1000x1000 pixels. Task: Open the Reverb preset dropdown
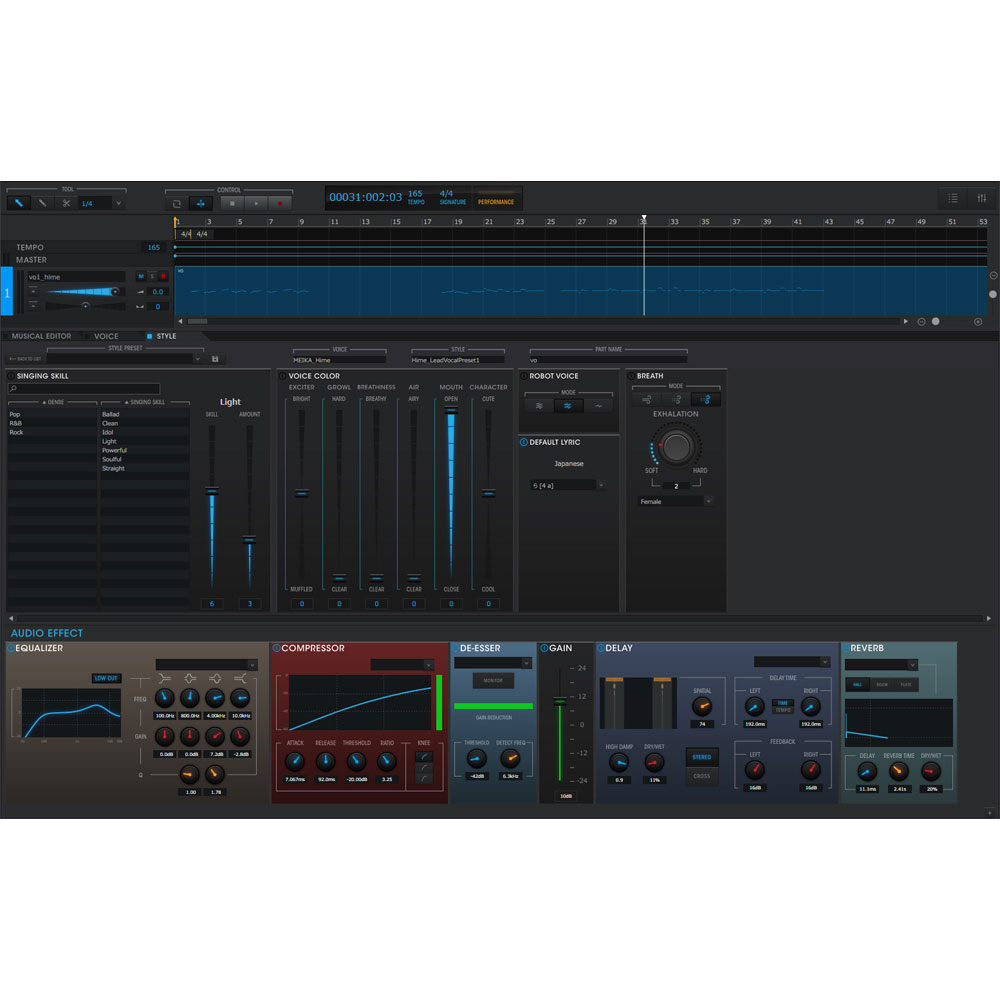(x=881, y=664)
